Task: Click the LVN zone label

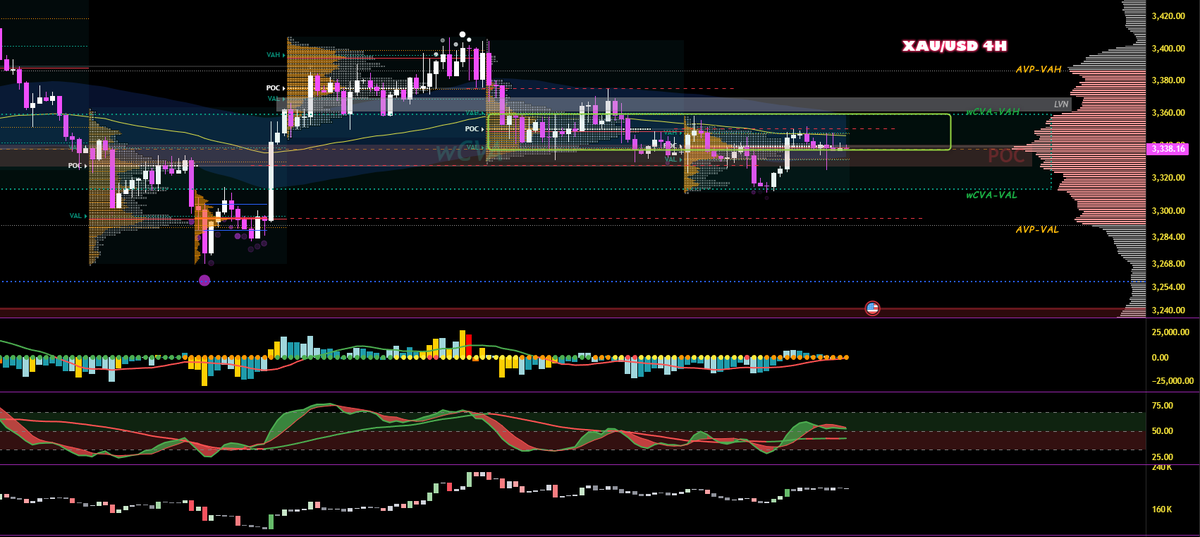Action: coord(1062,104)
